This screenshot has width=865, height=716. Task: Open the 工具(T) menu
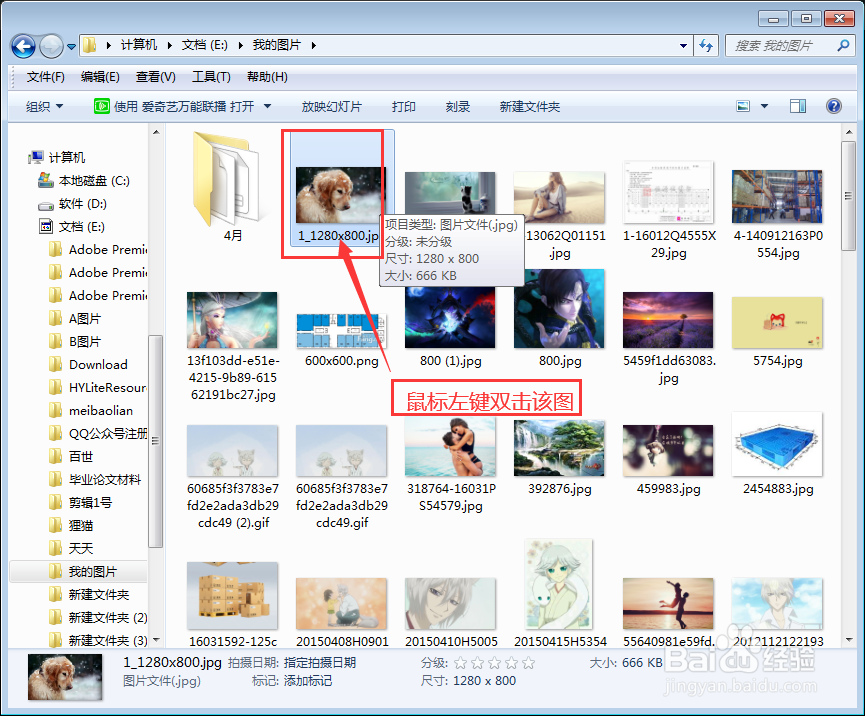pos(209,77)
